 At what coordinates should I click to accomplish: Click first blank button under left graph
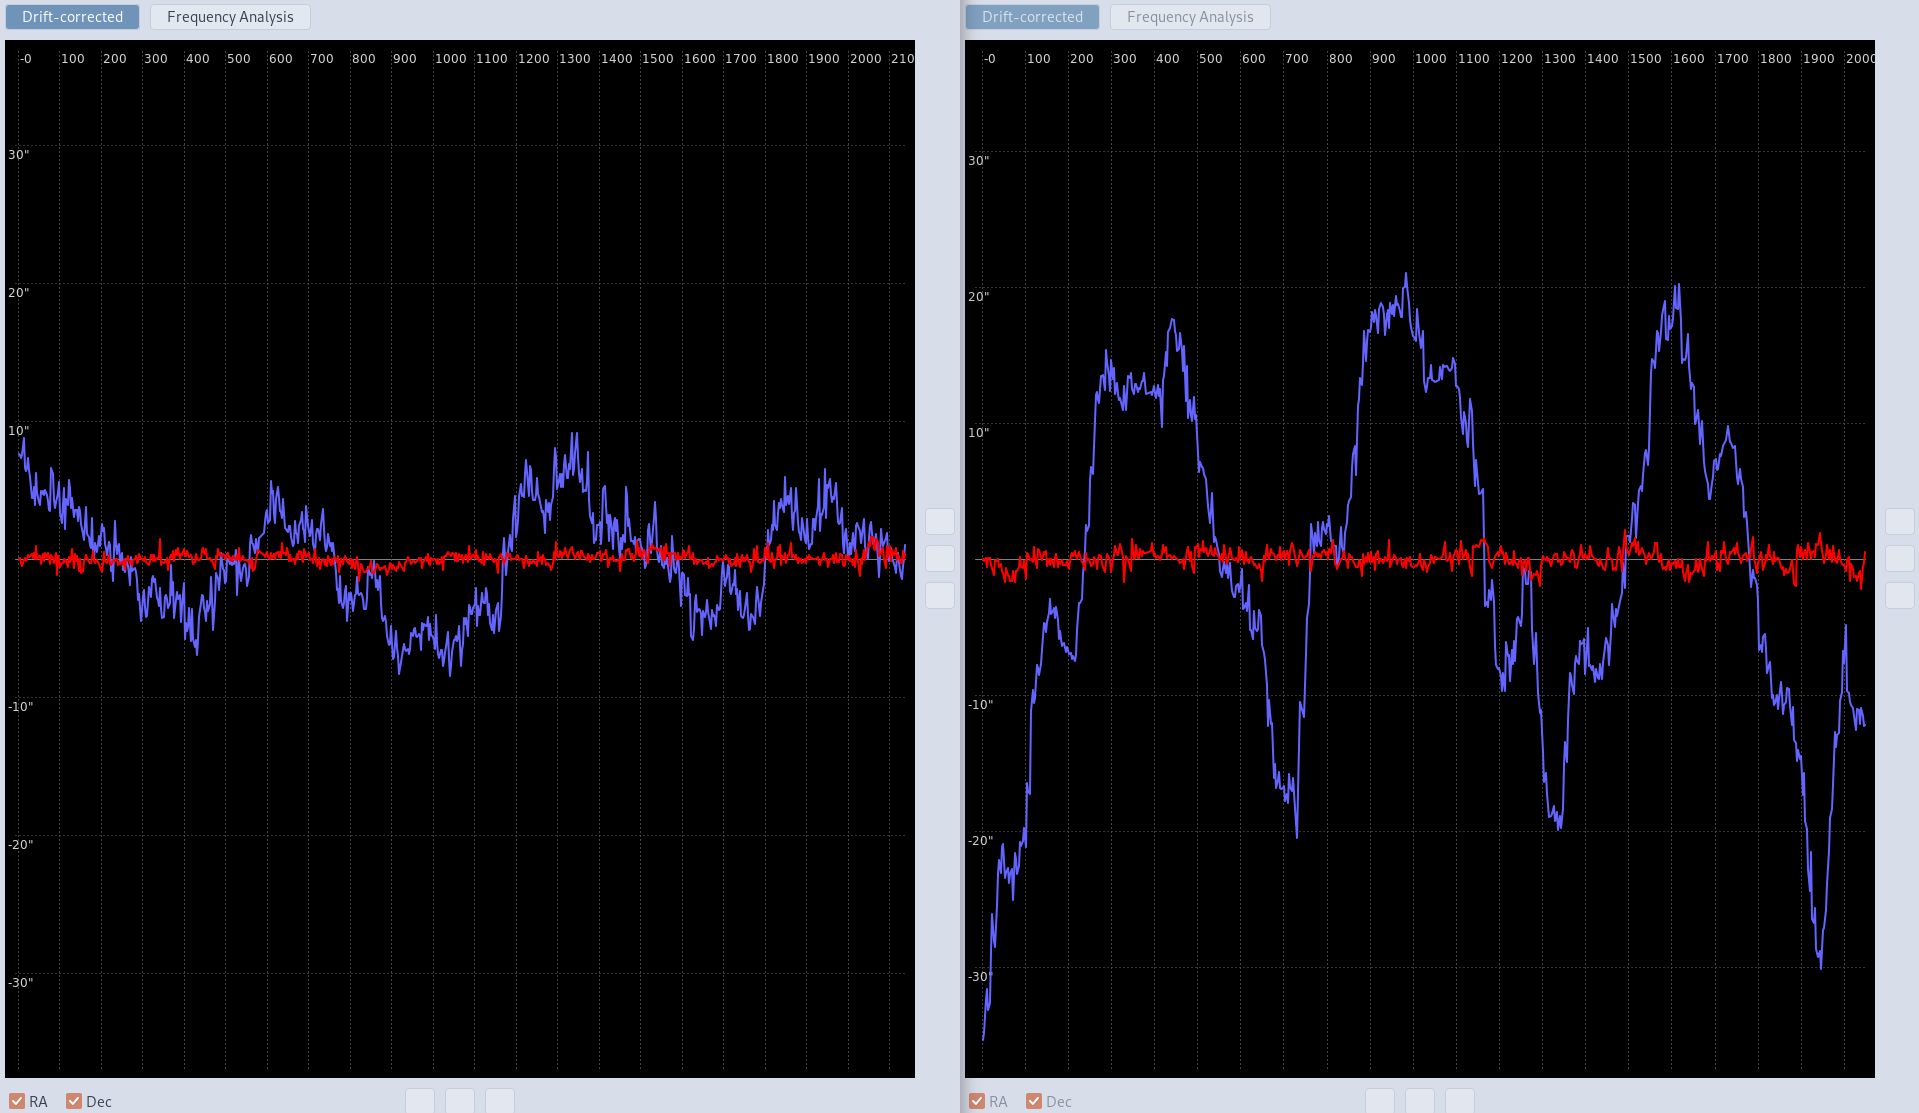pyautogui.click(x=420, y=1101)
